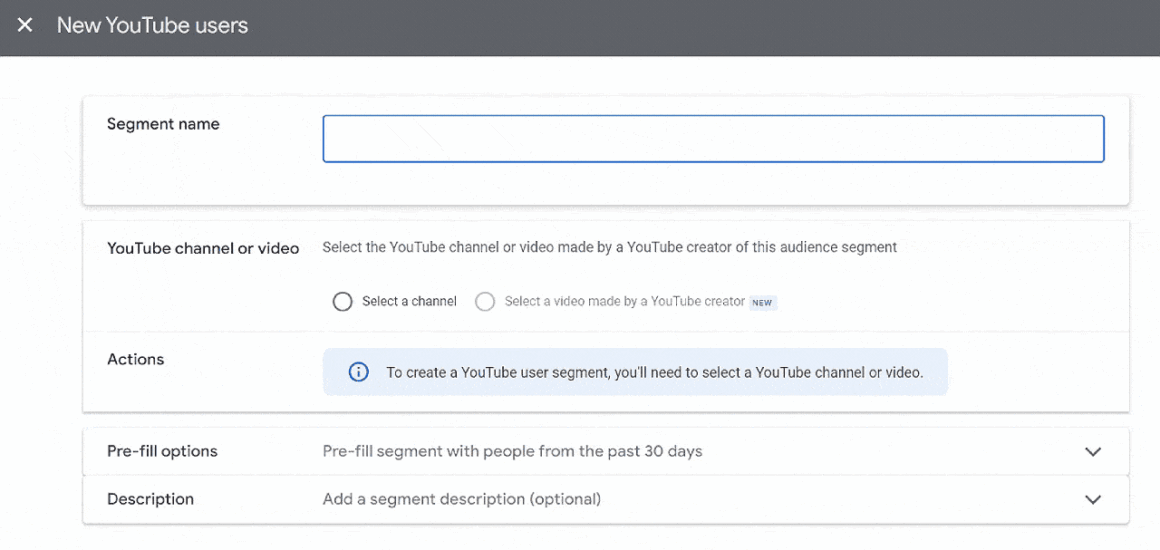The height and width of the screenshot is (550, 1160).
Task: Click the 'New YouTube users' title
Action: pos(152,25)
